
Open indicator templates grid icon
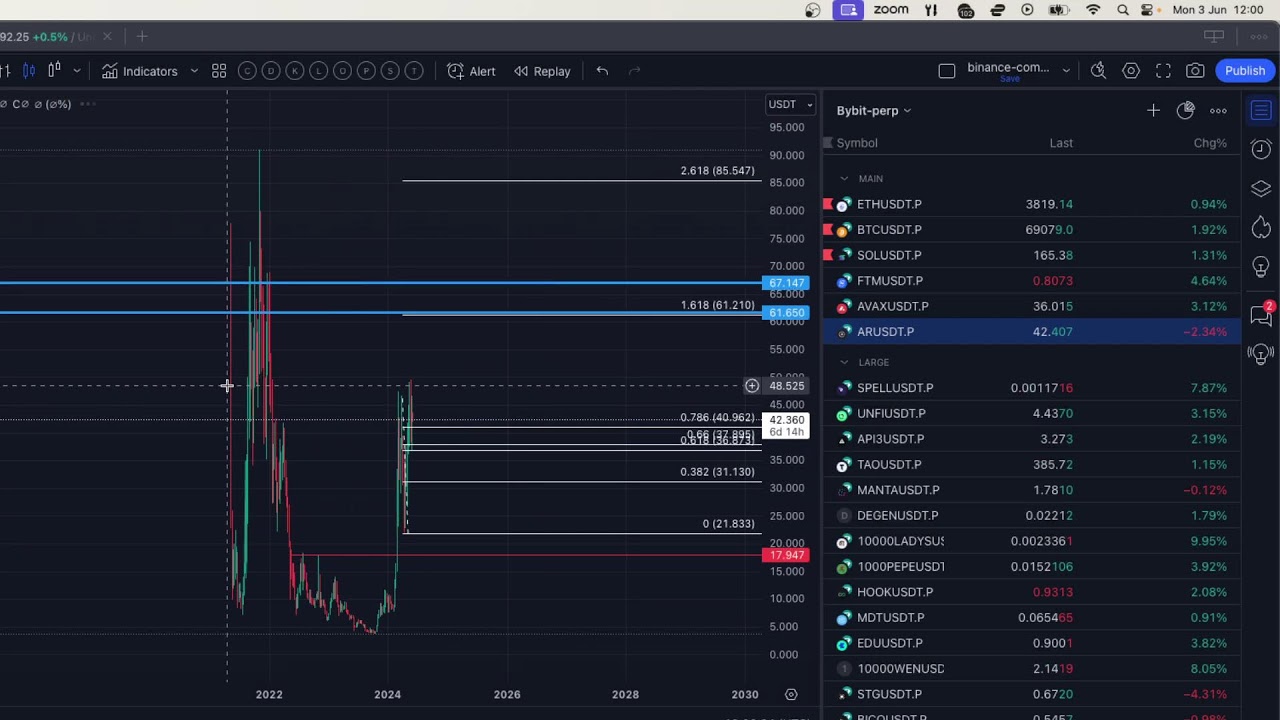219,71
